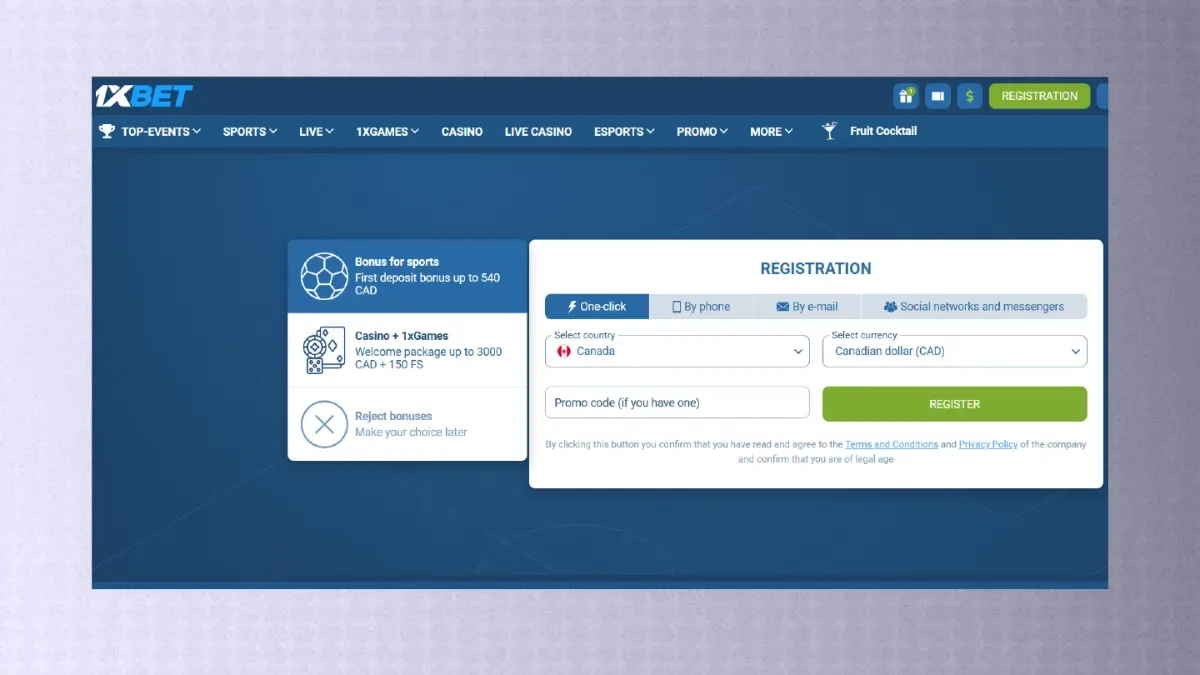Expand the More menu
The height and width of the screenshot is (675, 1200).
click(x=771, y=131)
